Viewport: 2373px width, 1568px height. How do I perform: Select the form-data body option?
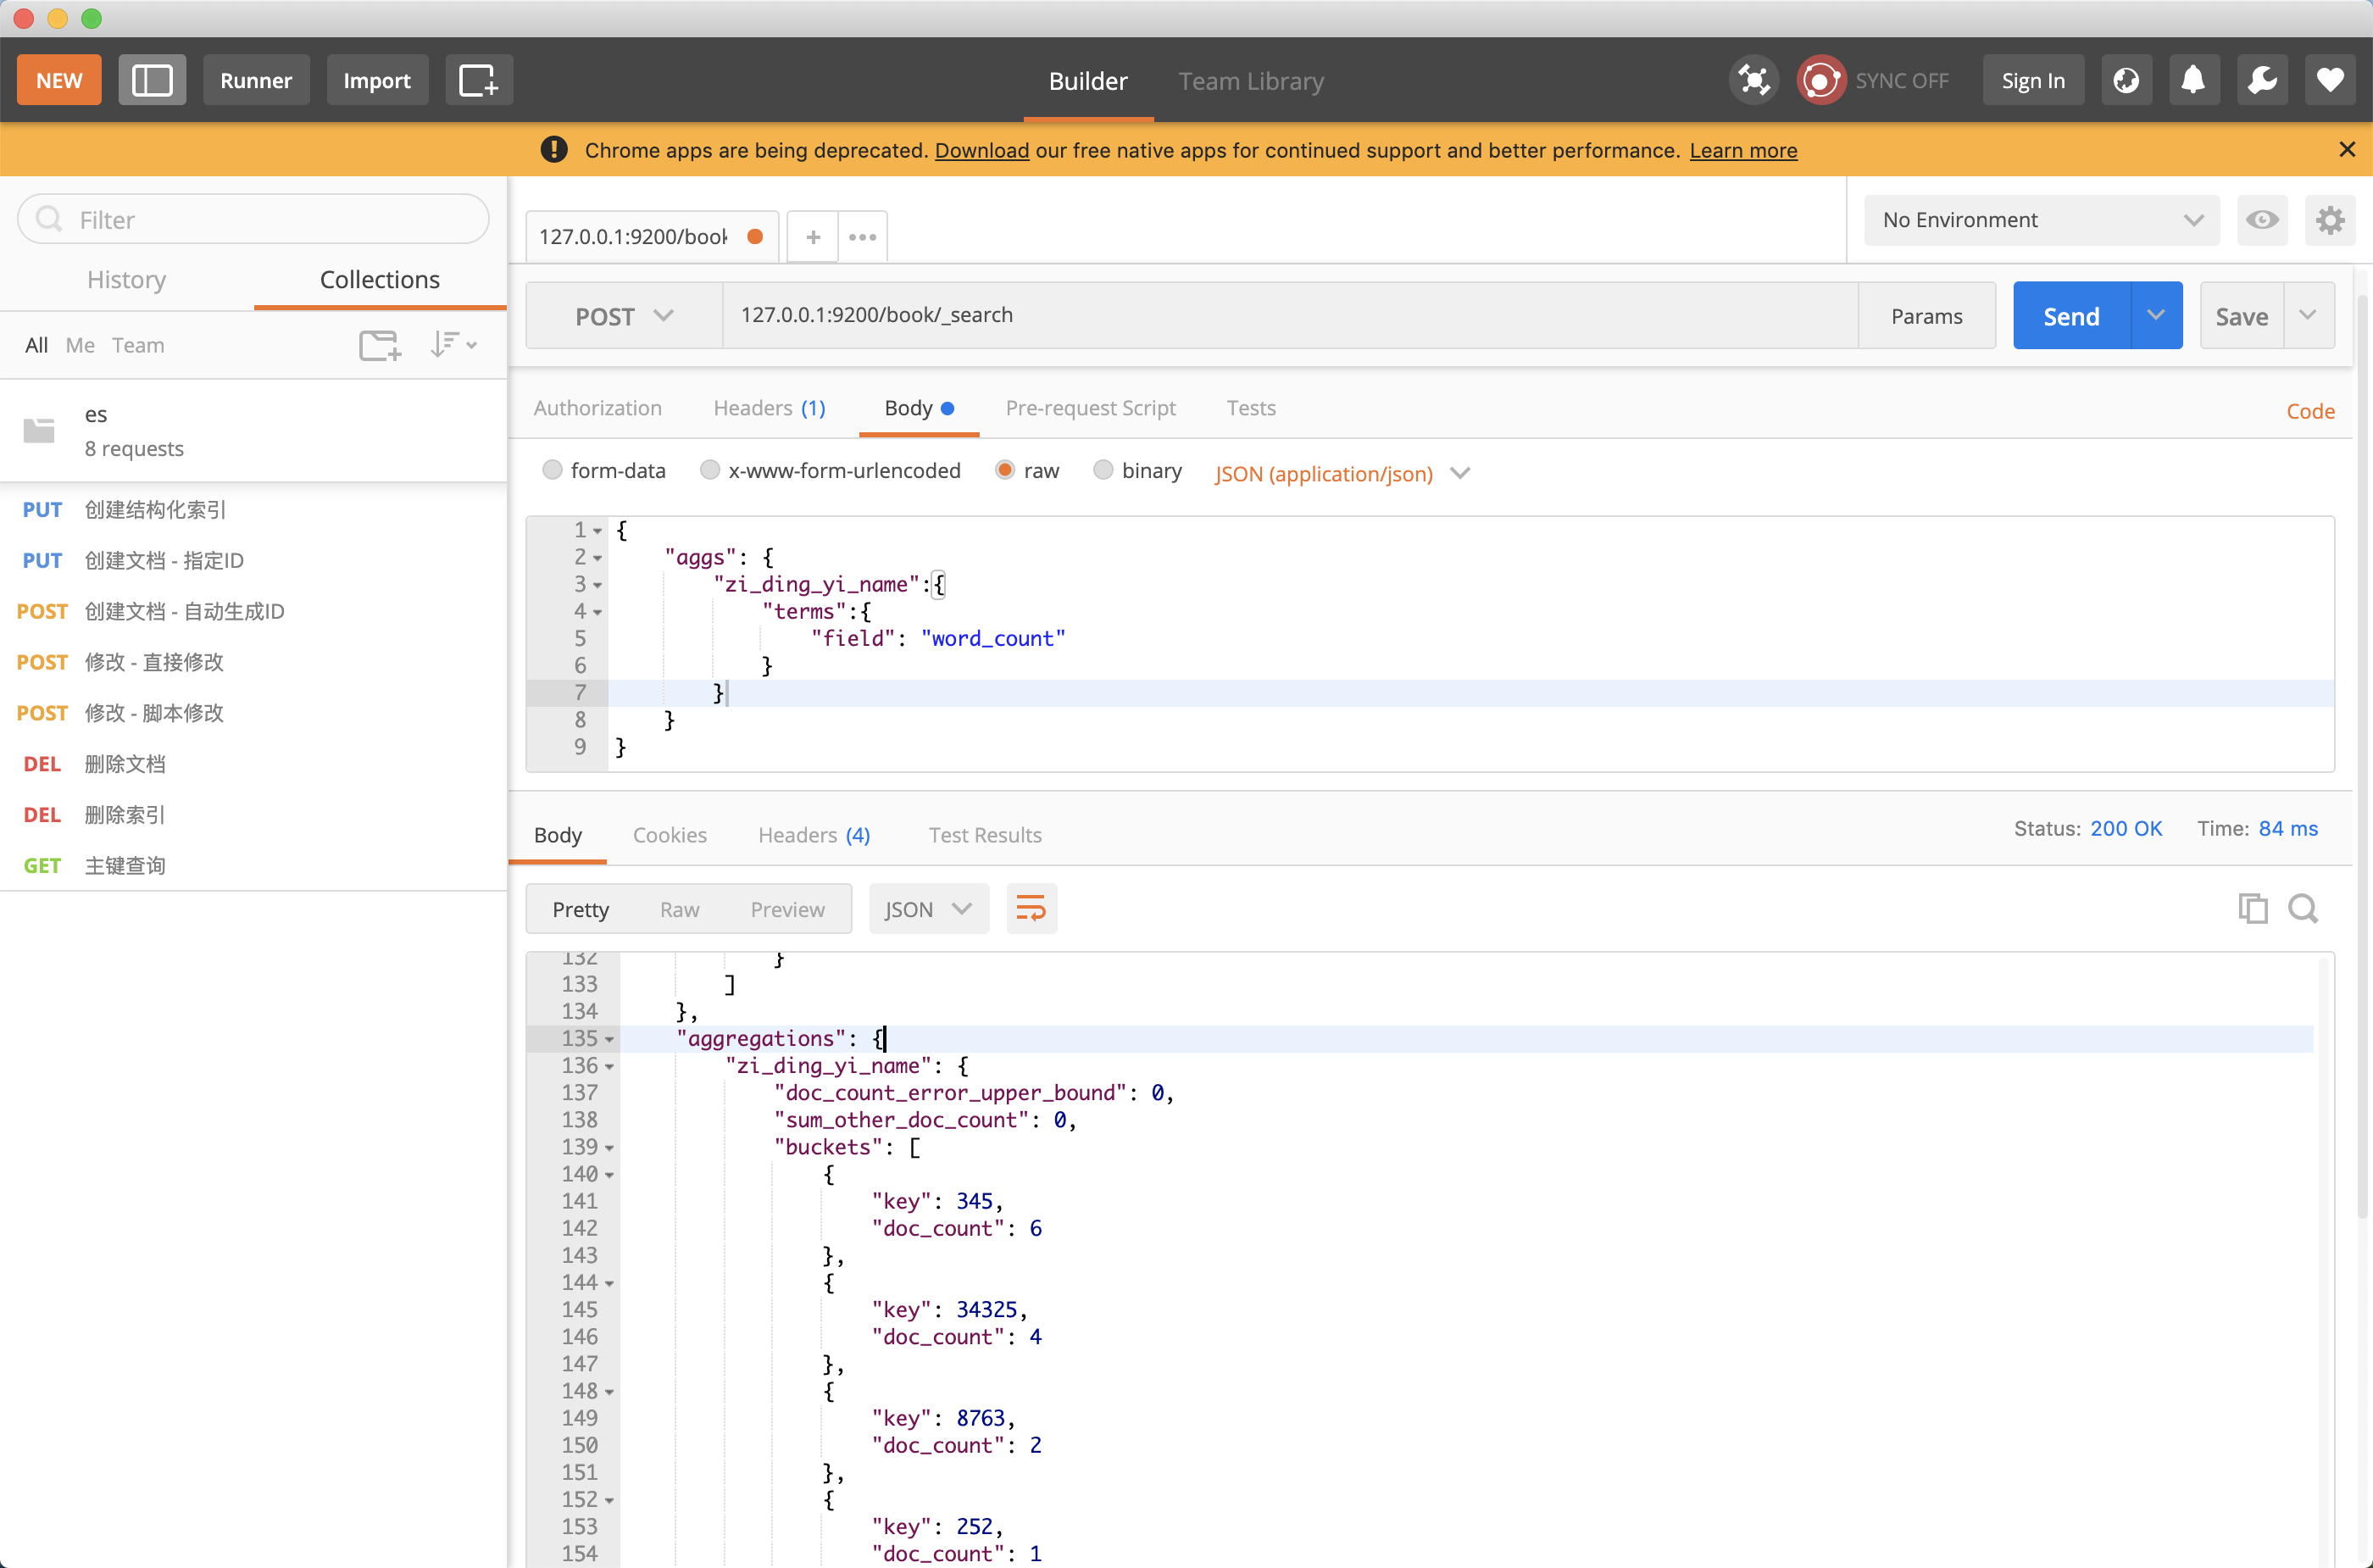point(552,470)
